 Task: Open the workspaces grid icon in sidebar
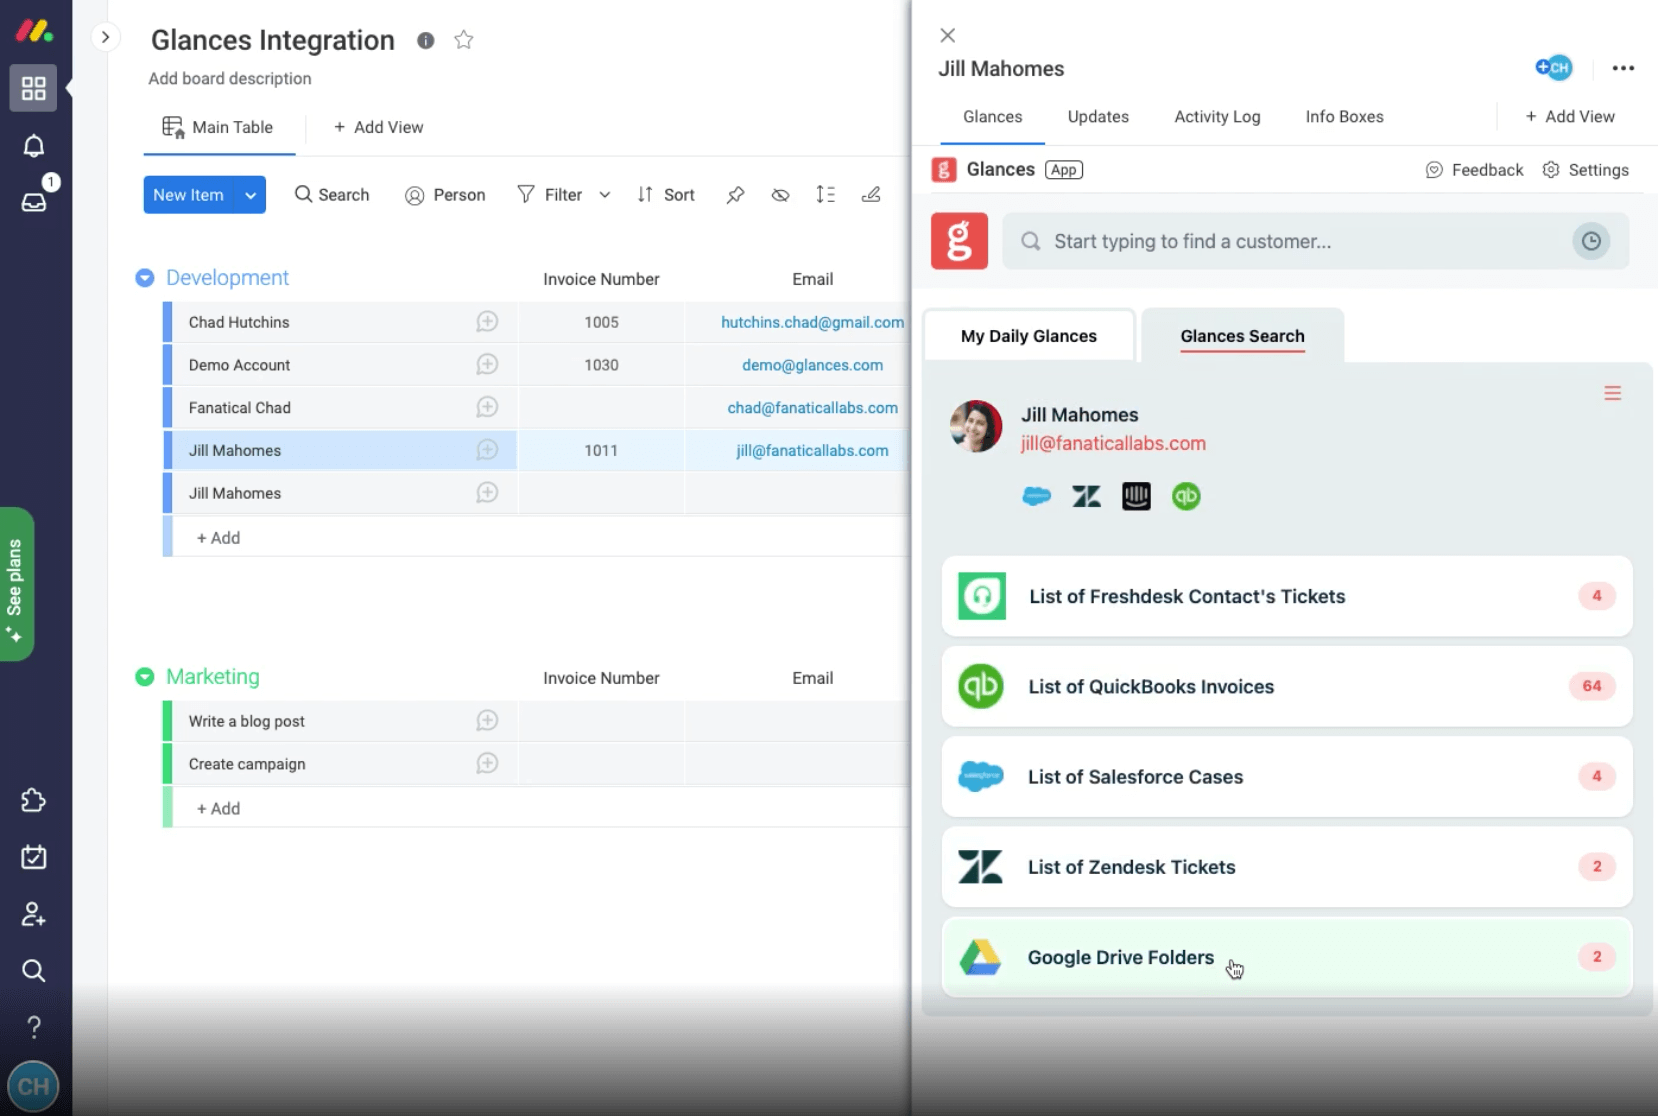34,88
